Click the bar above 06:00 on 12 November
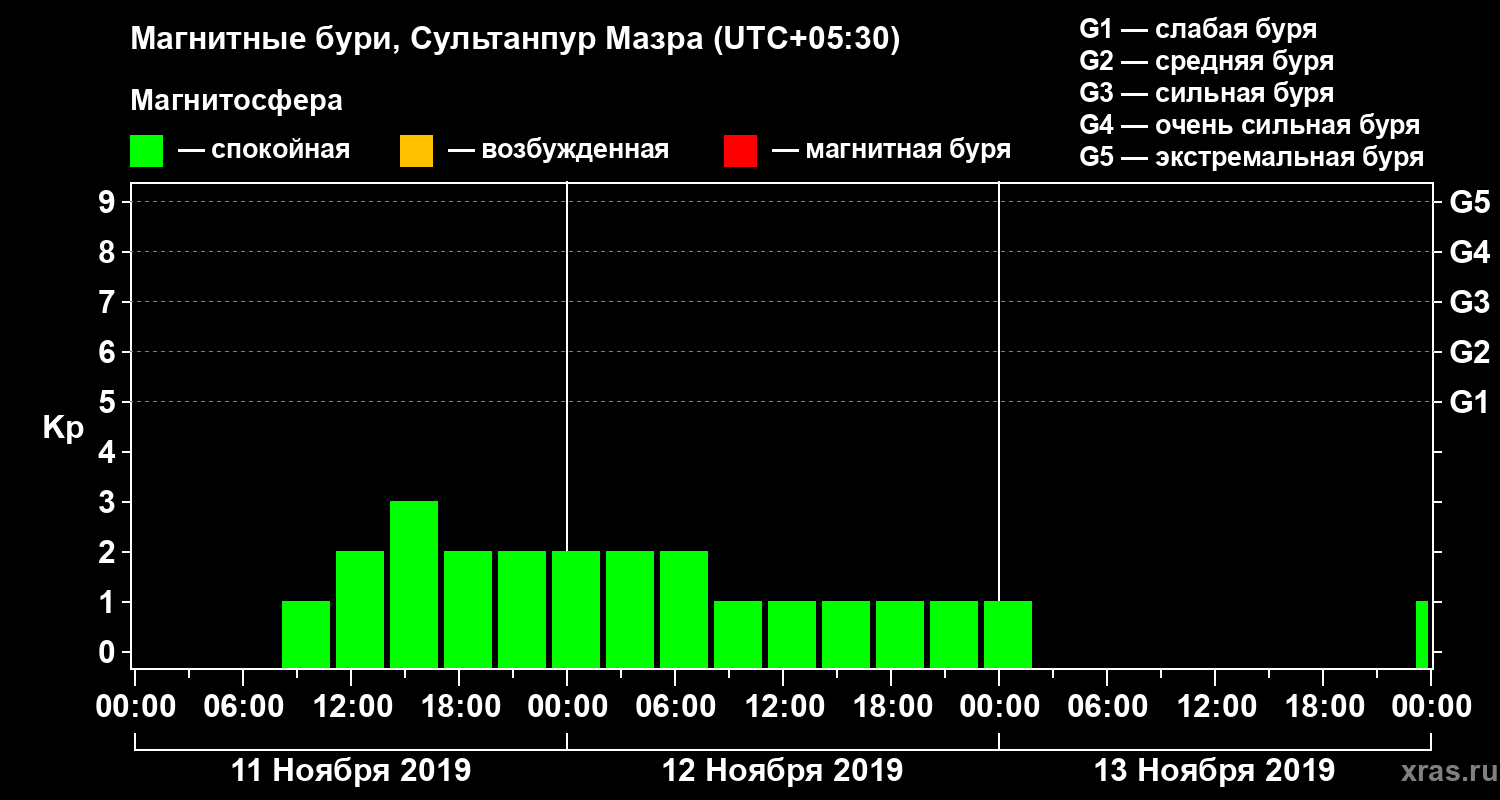 pos(684,609)
